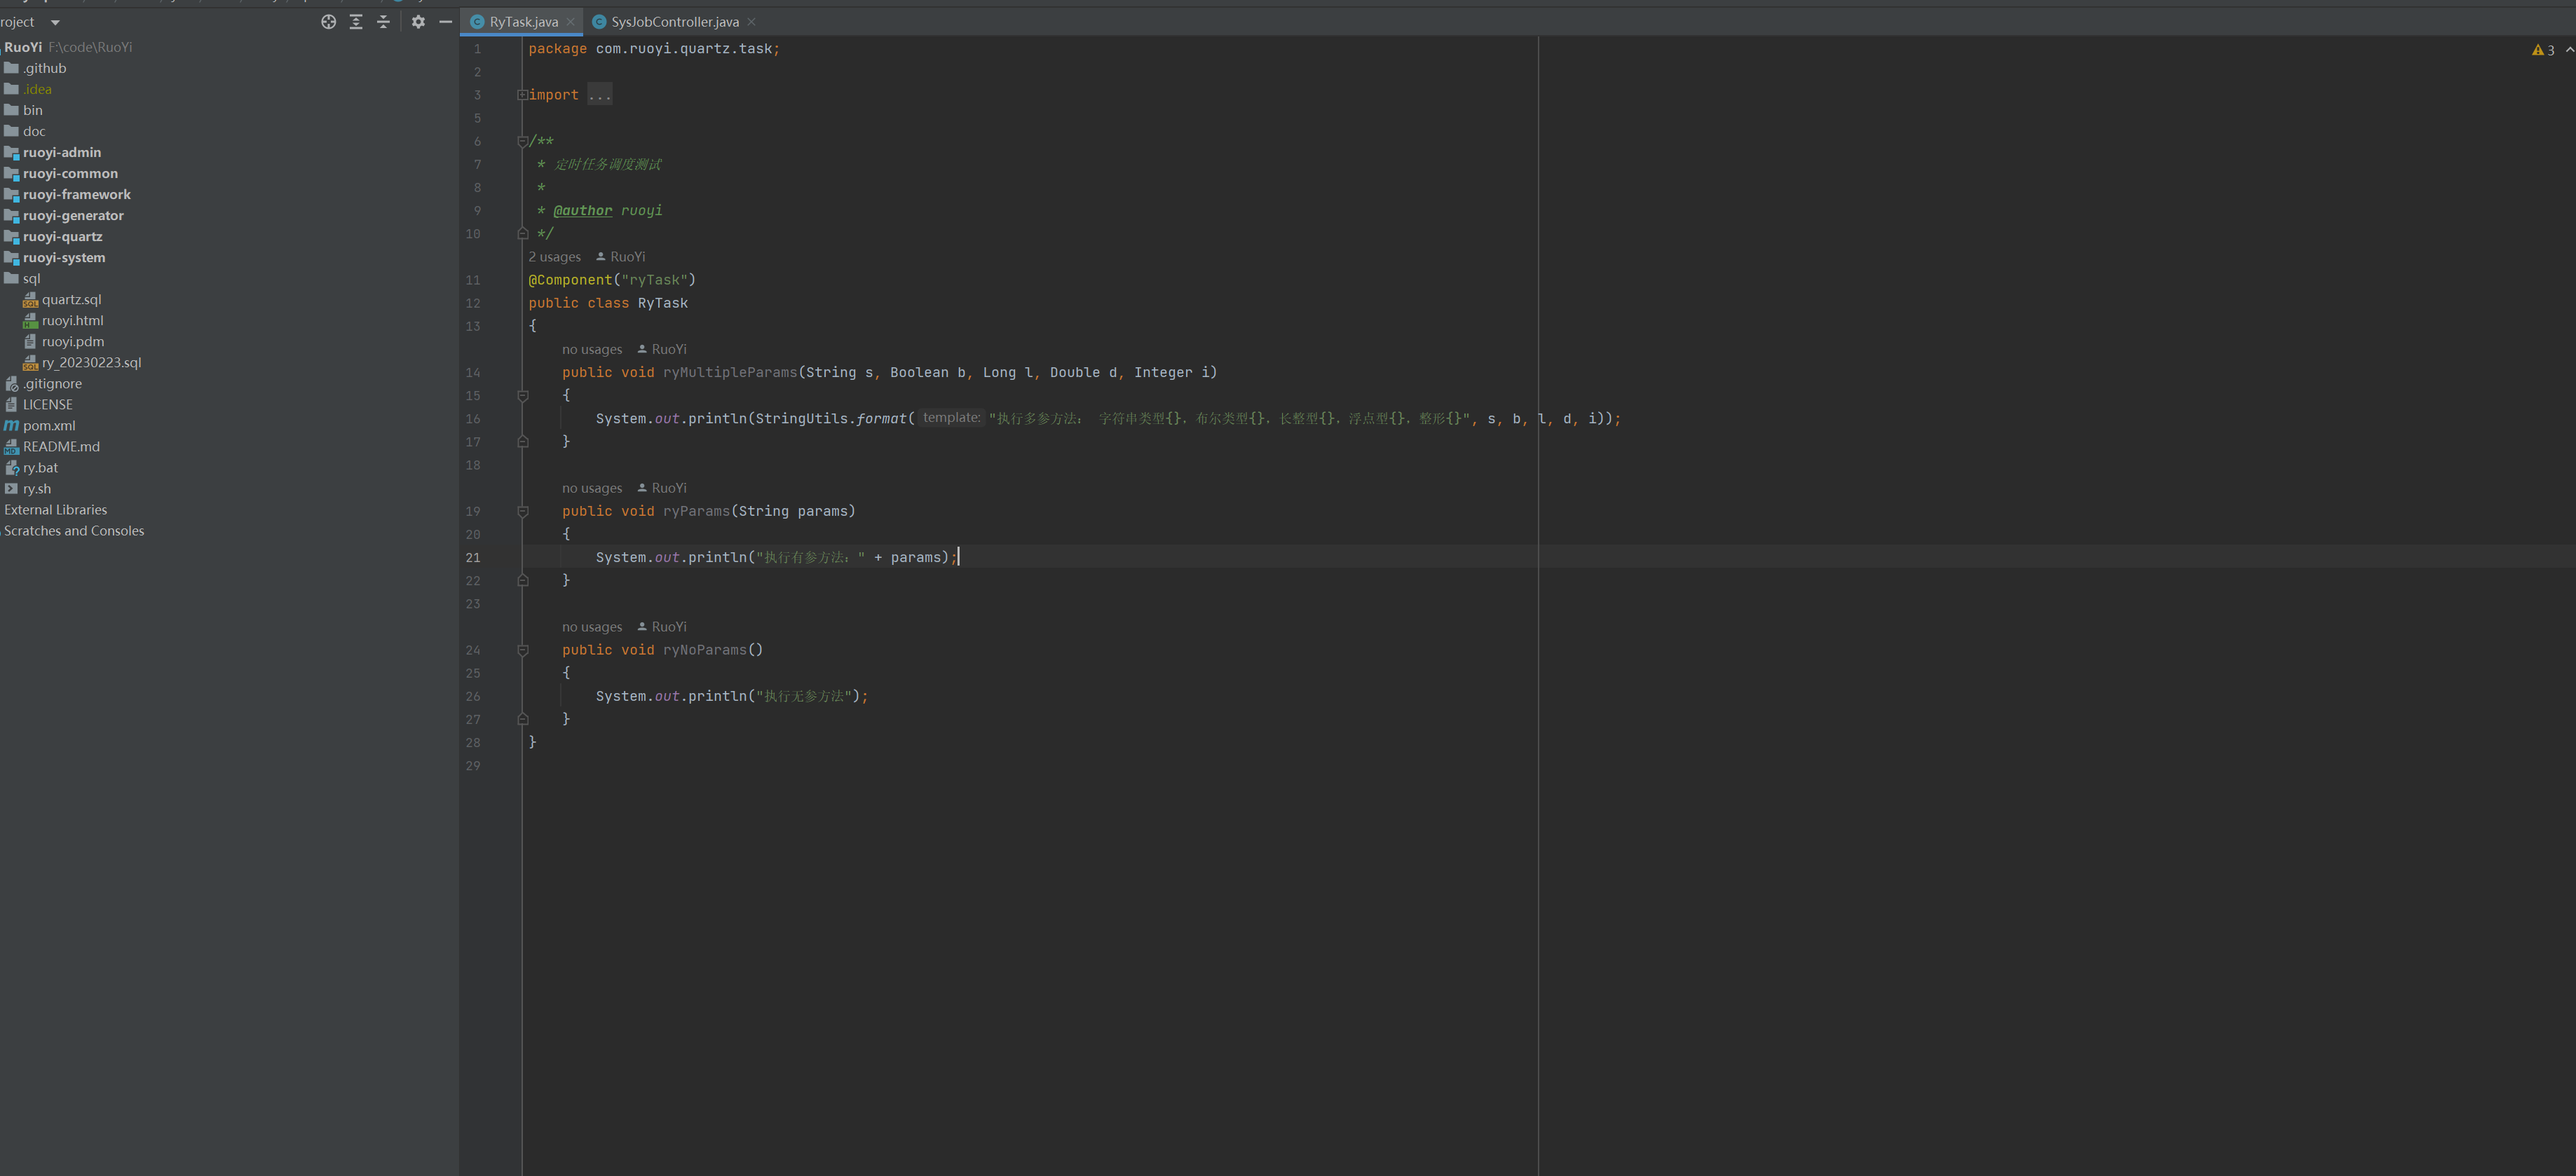The height and width of the screenshot is (1176, 2576).
Task: Click the Collapse All icon in project toolbar
Action: tap(383, 22)
